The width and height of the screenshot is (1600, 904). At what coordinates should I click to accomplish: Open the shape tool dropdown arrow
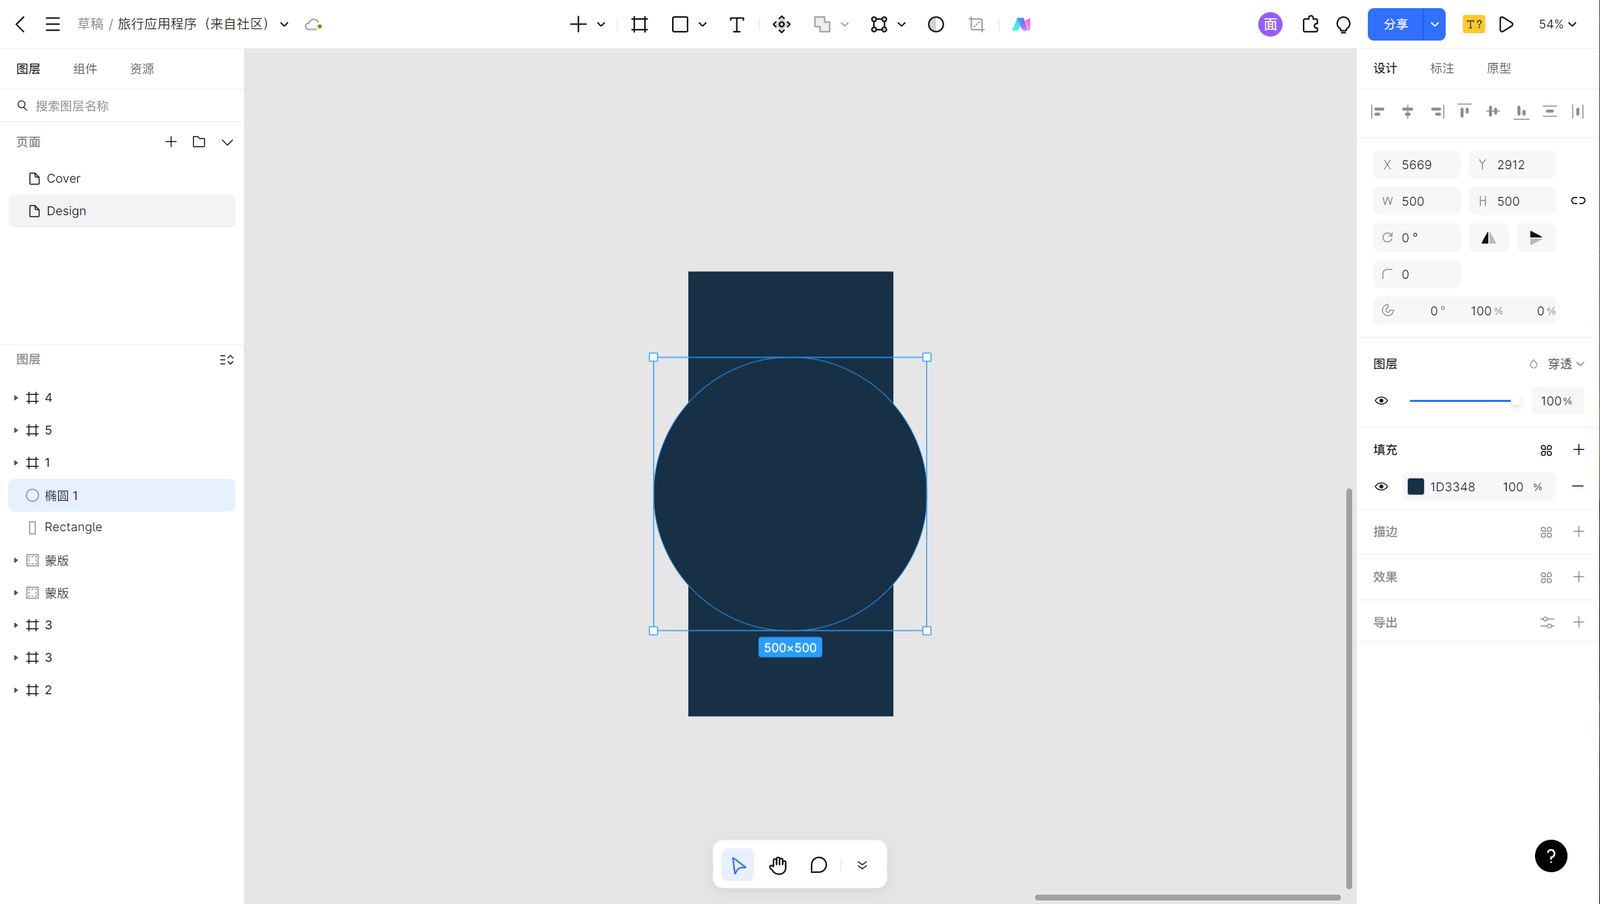[x=703, y=24]
